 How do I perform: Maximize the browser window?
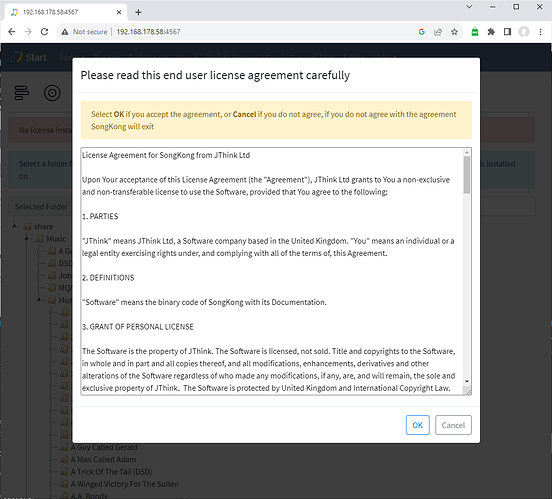[x=516, y=7]
